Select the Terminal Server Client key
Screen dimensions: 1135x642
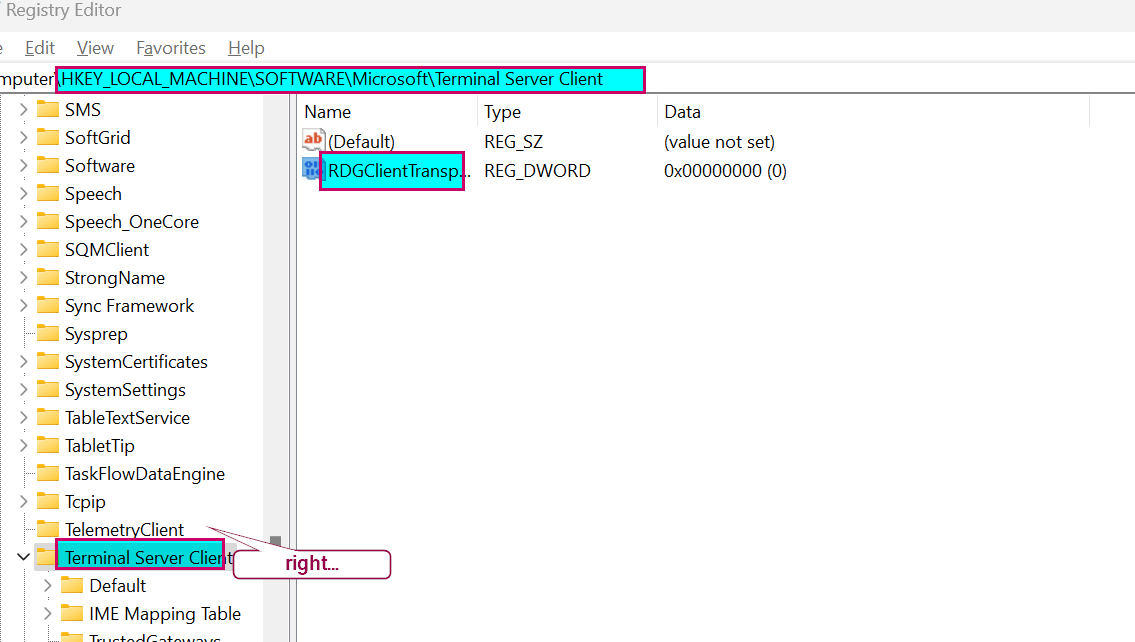(x=148, y=557)
